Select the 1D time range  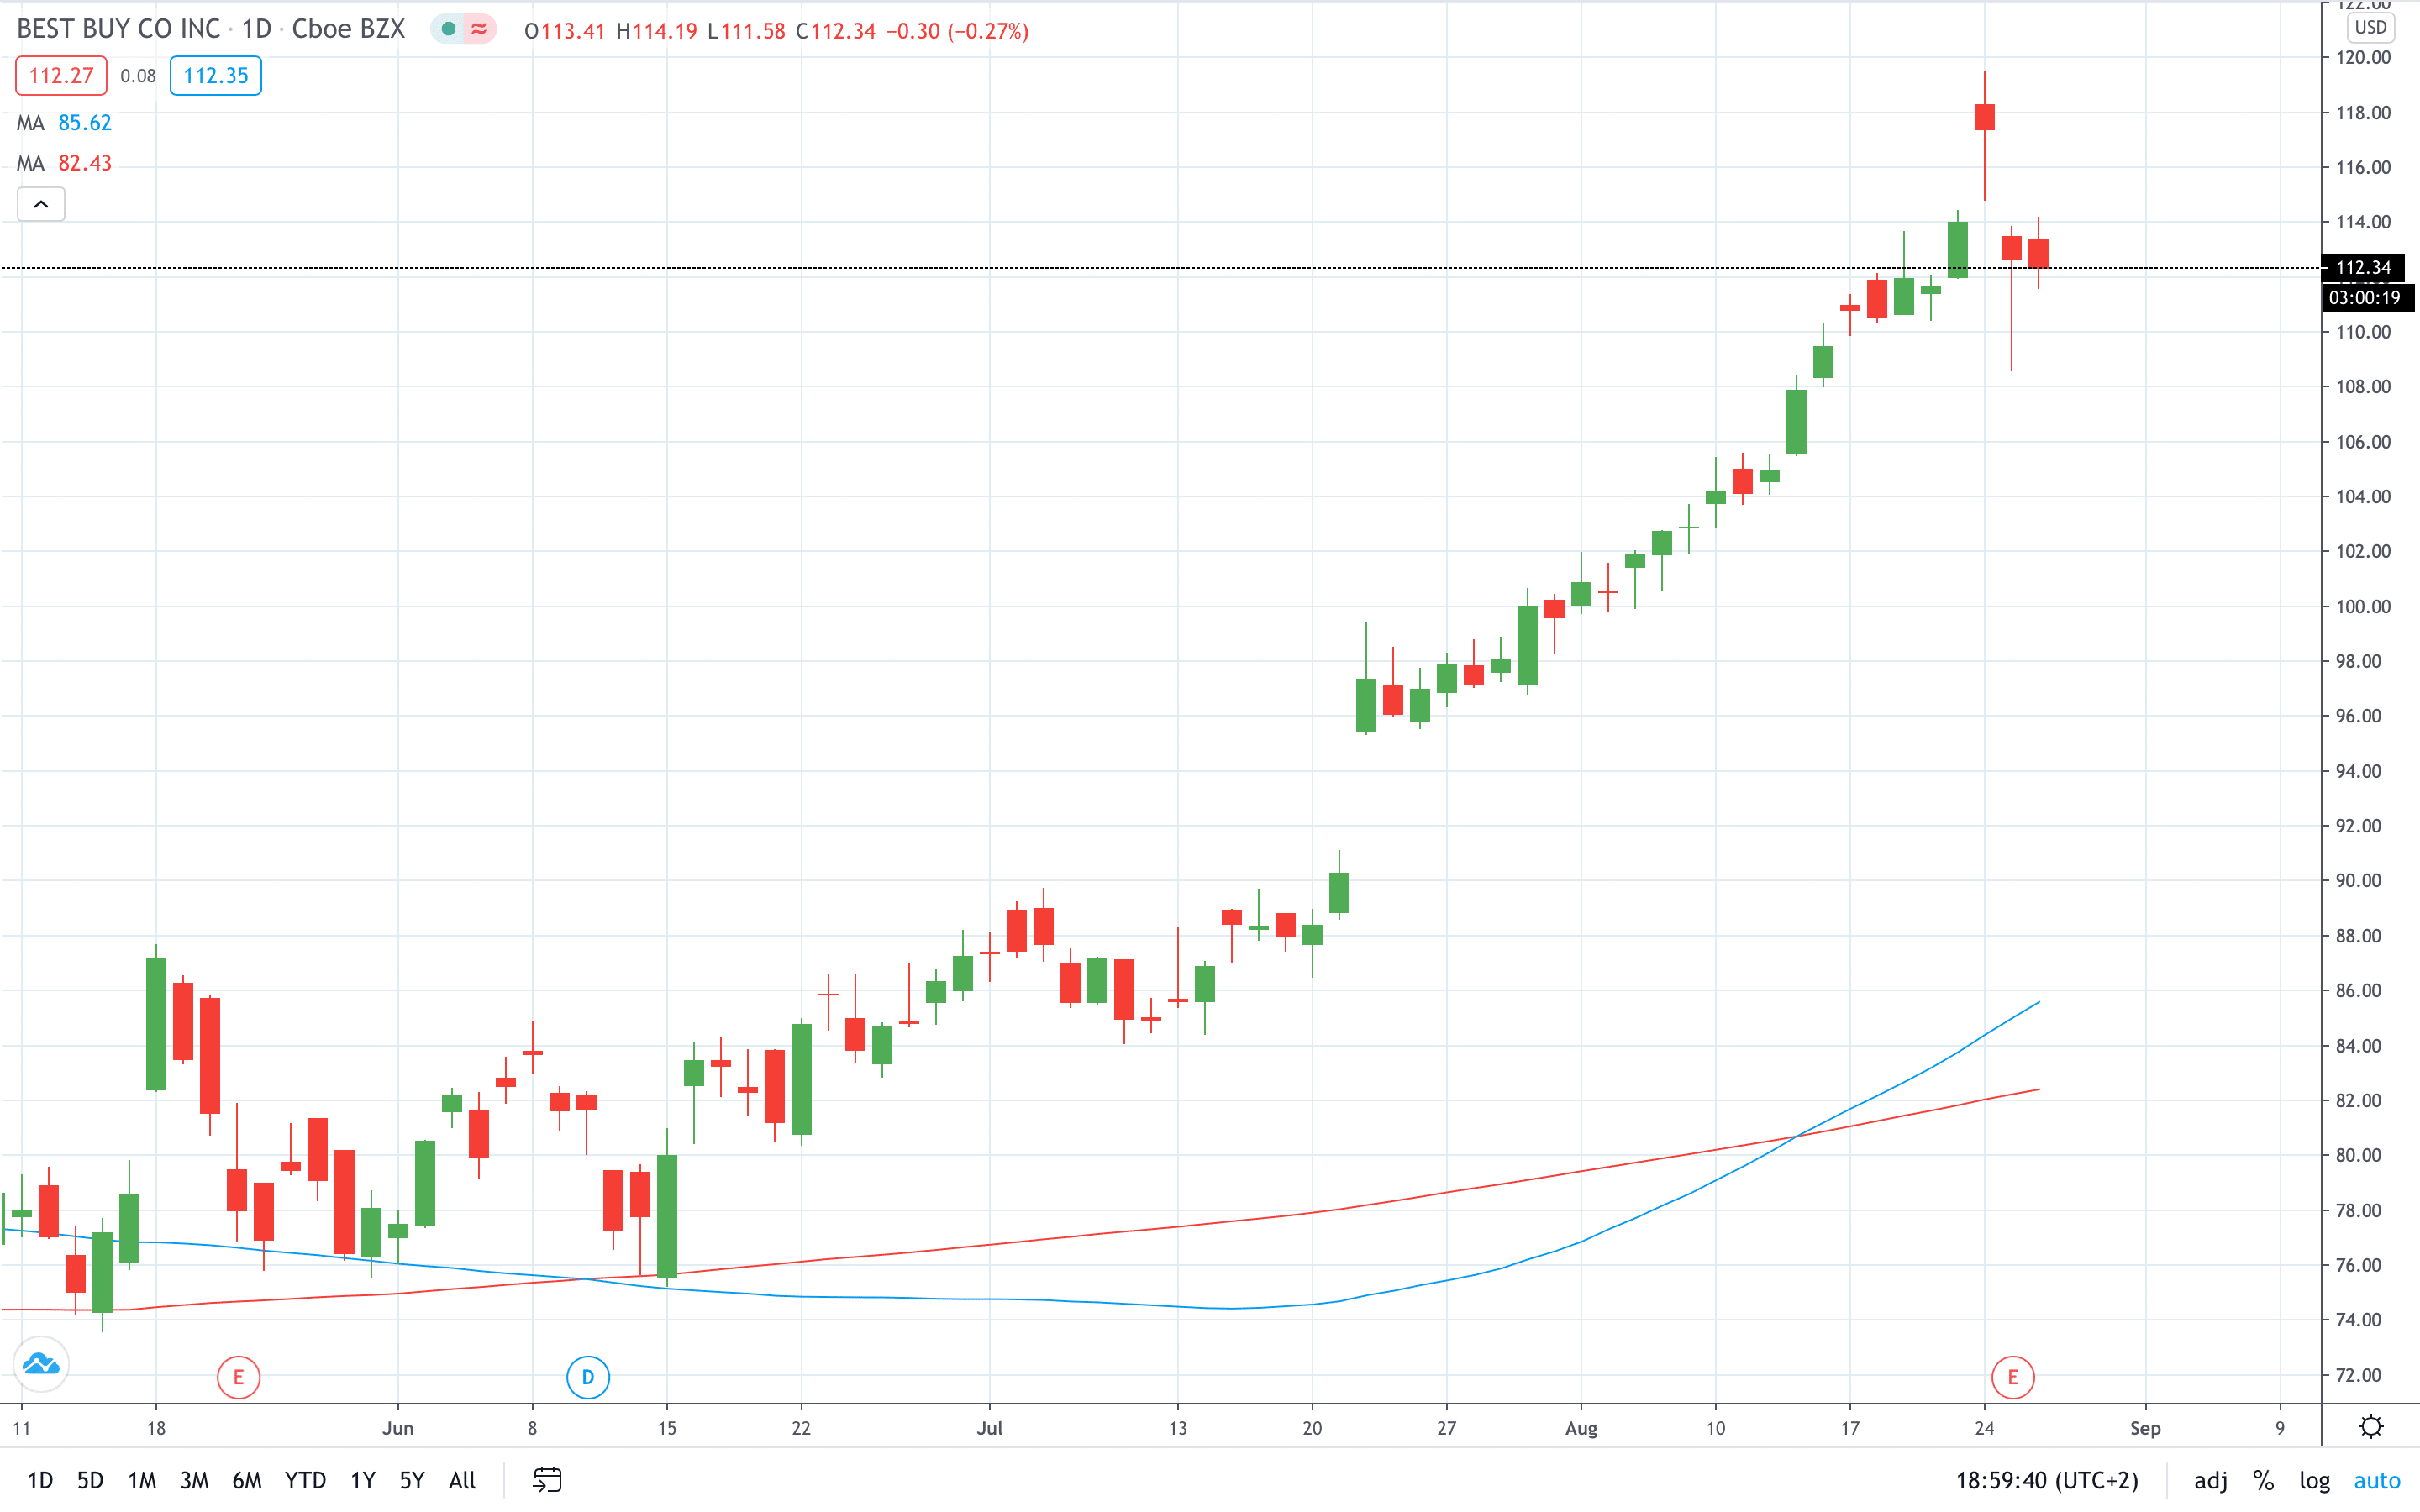(x=40, y=1480)
